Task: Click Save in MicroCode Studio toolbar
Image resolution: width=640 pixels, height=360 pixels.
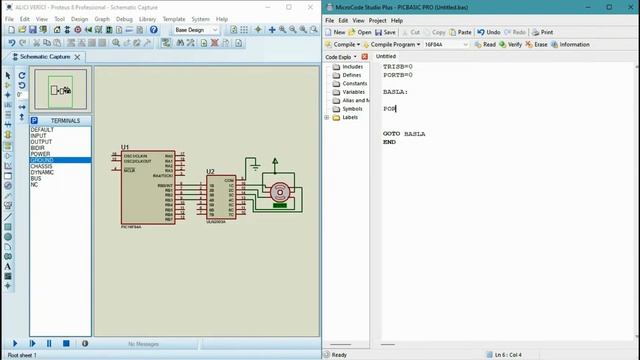Action: coord(385,32)
